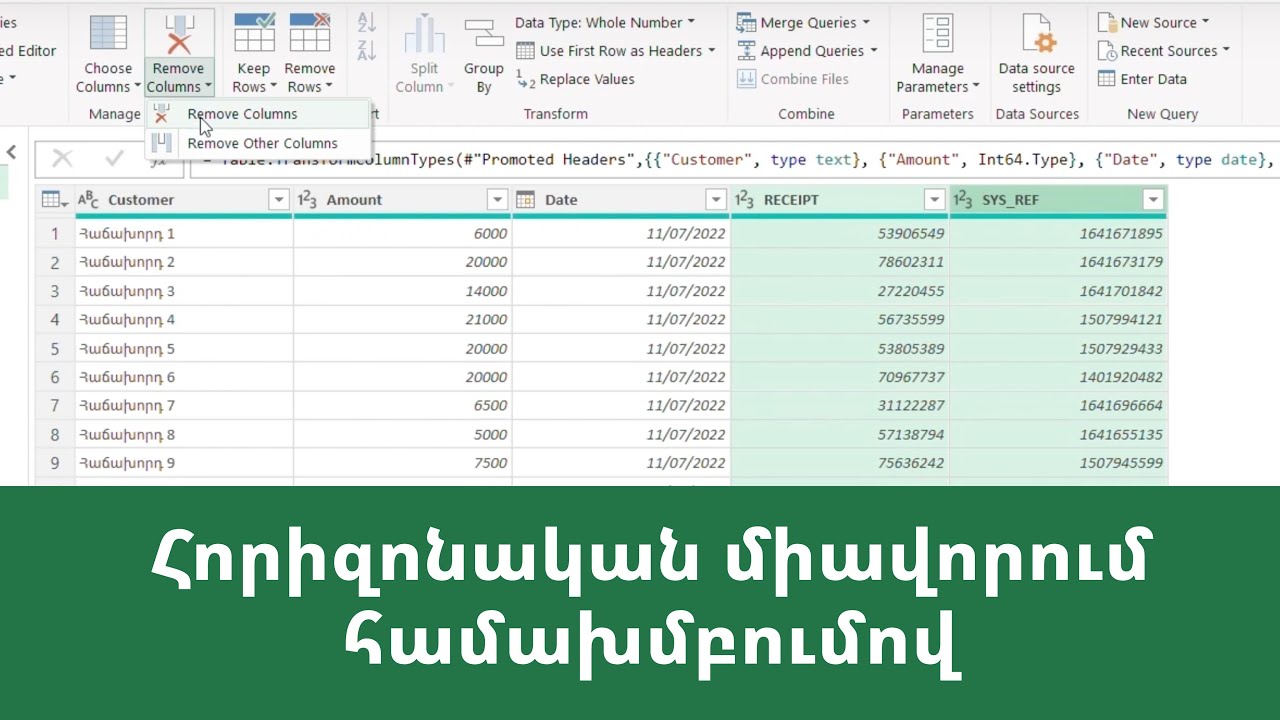Select the SYS_REF column header

click(x=1059, y=200)
